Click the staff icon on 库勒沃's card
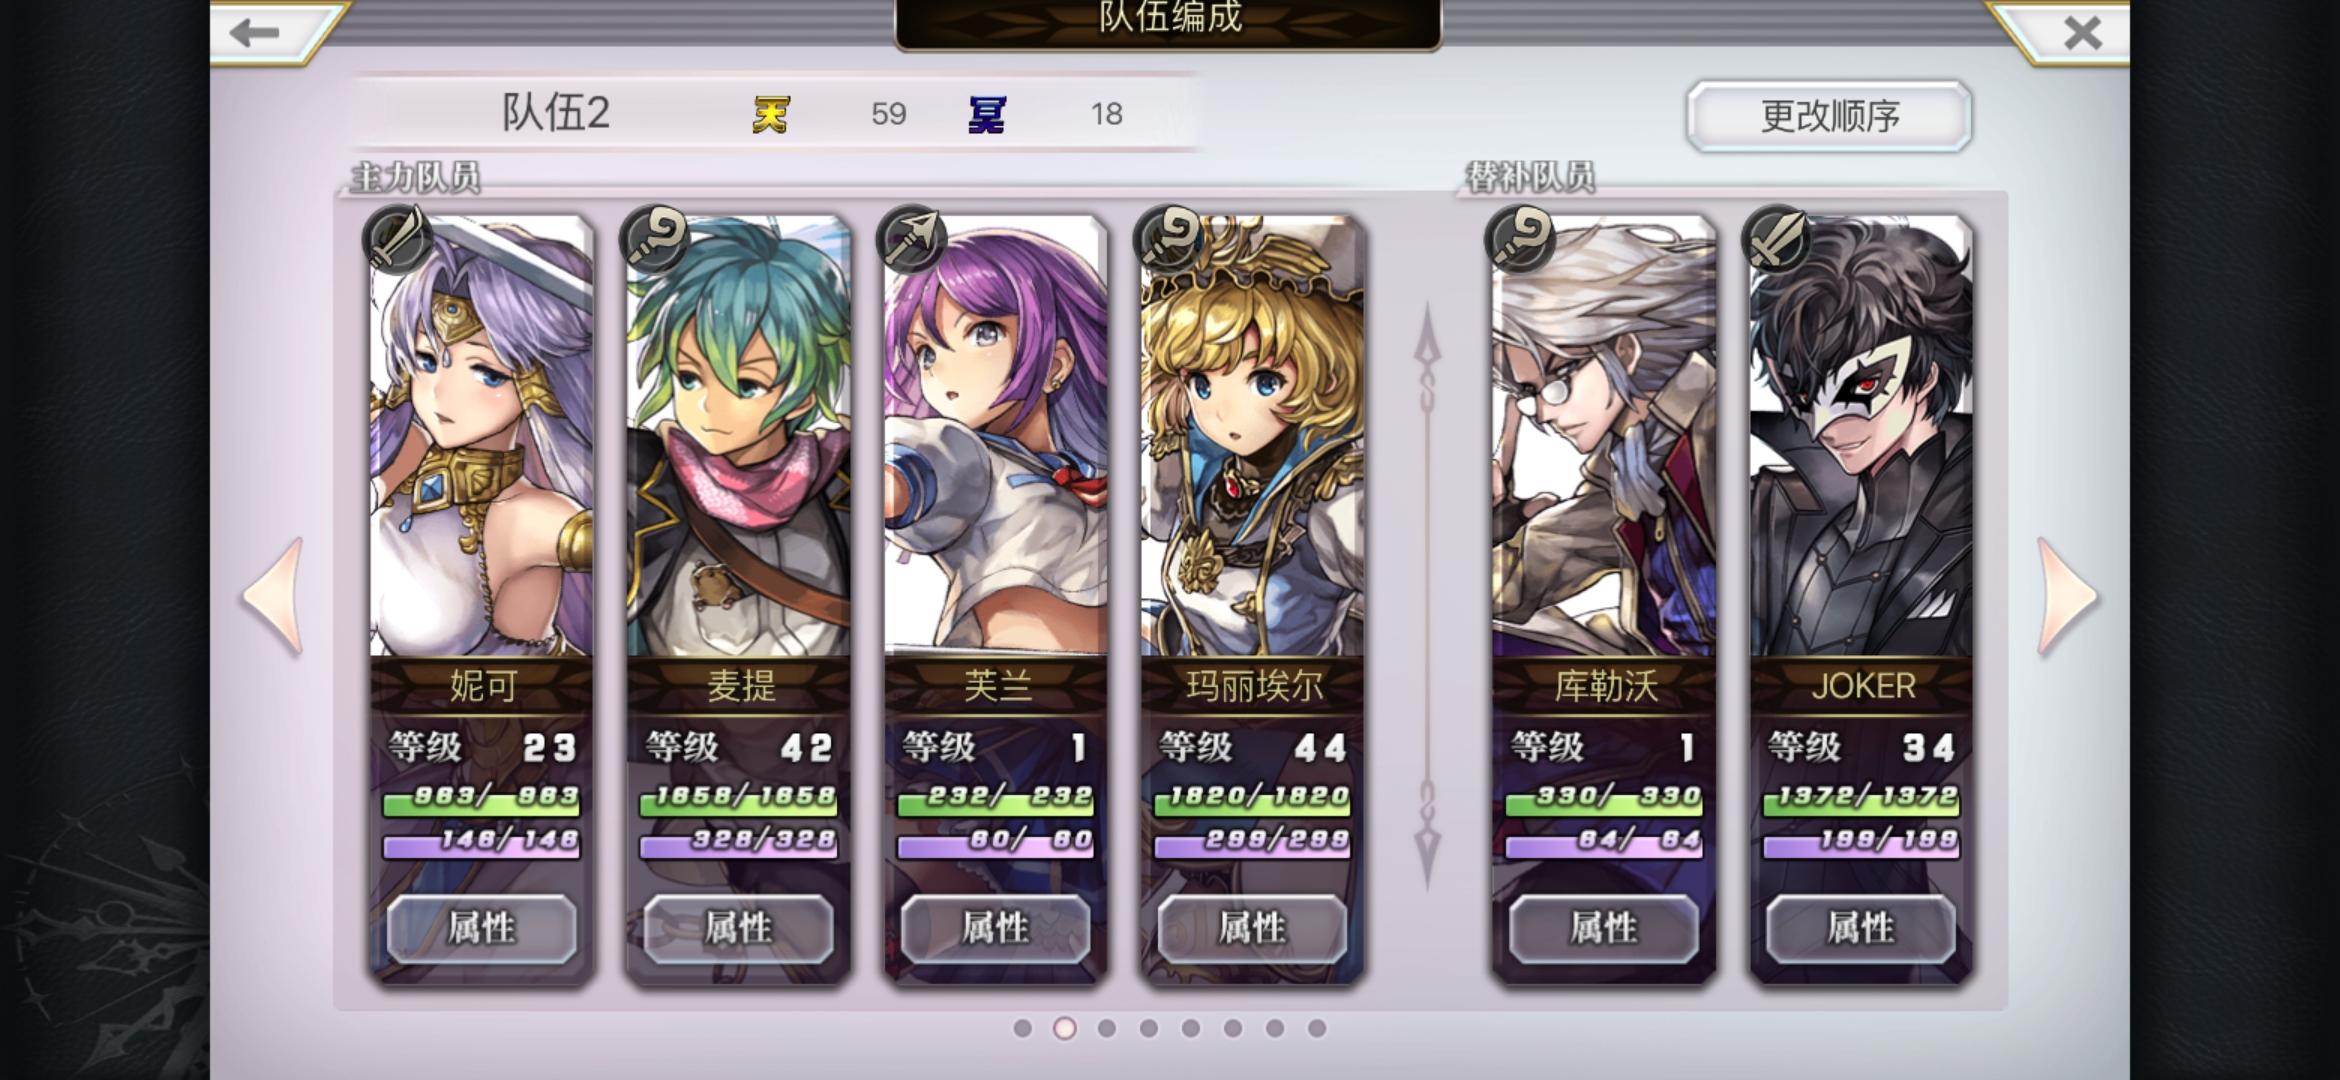2340x1080 pixels. (1519, 239)
